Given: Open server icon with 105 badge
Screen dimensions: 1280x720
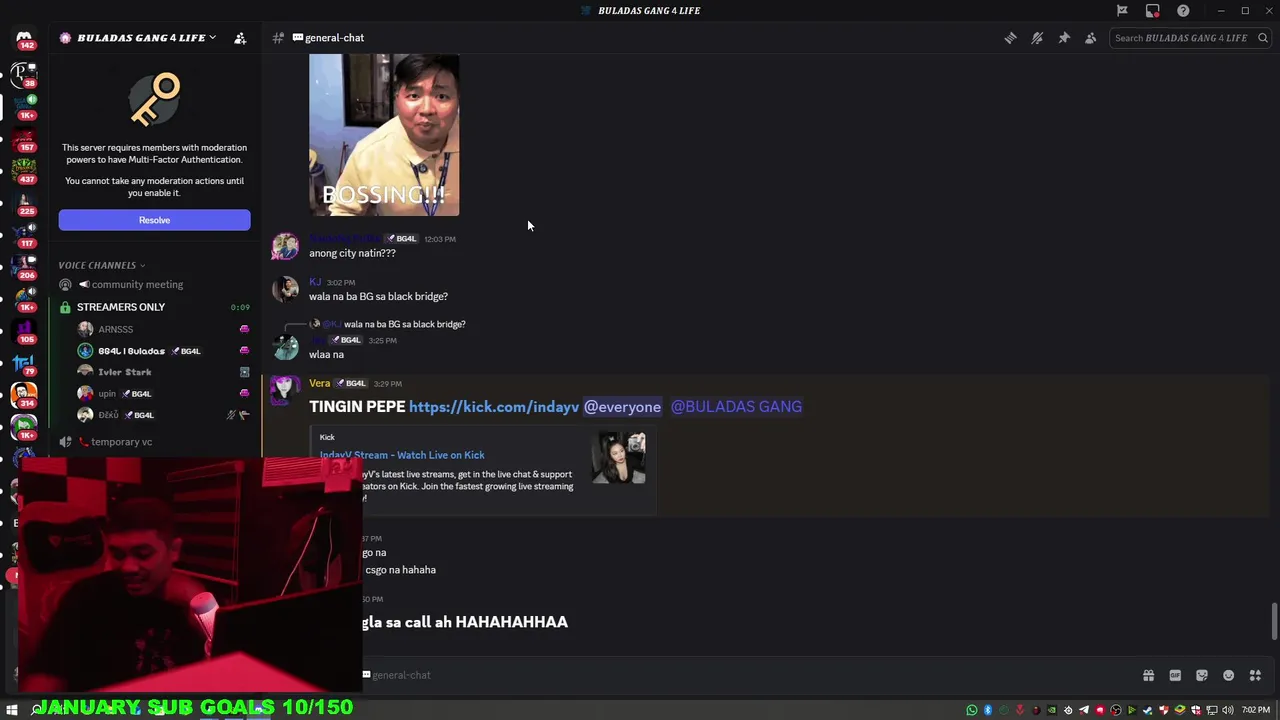Looking at the screenshot, I should click(x=24, y=330).
